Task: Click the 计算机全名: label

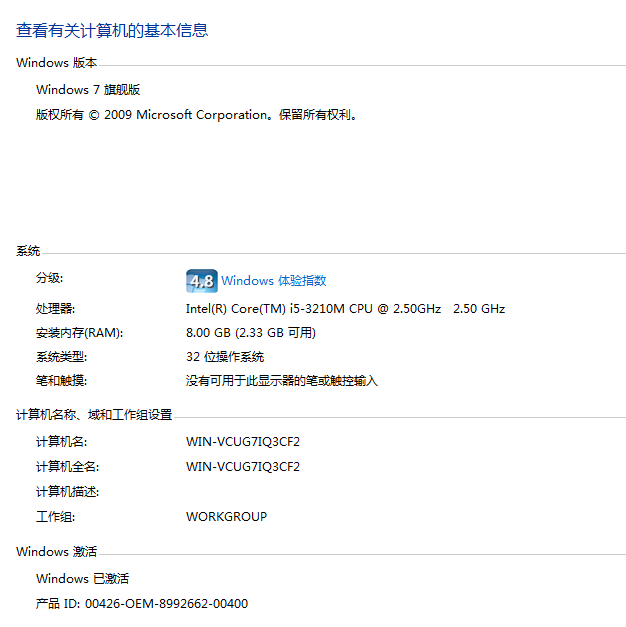Action: pyautogui.click(x=67, y=467)
